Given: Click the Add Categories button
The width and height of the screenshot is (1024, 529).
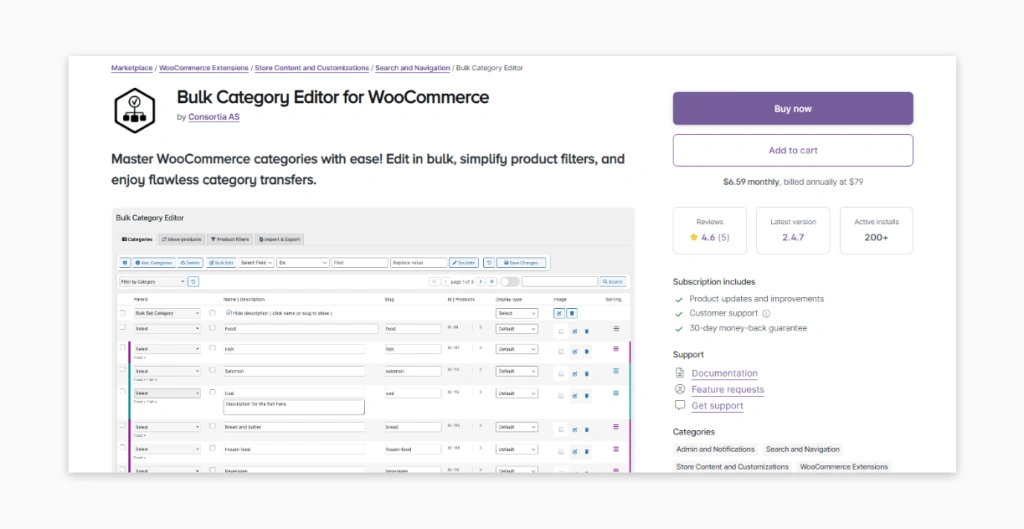Looking at the screenshot, I should pos(154,263).
